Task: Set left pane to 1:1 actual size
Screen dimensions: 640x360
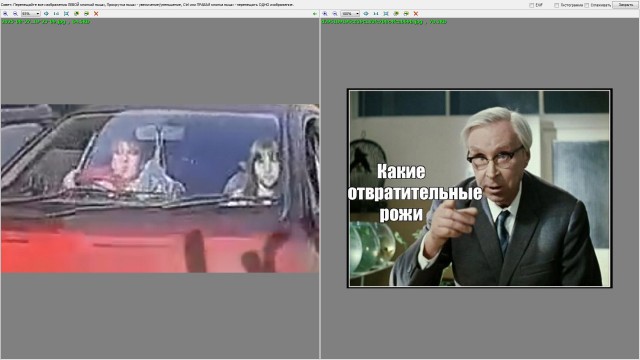Action: [x=56, y=13]
